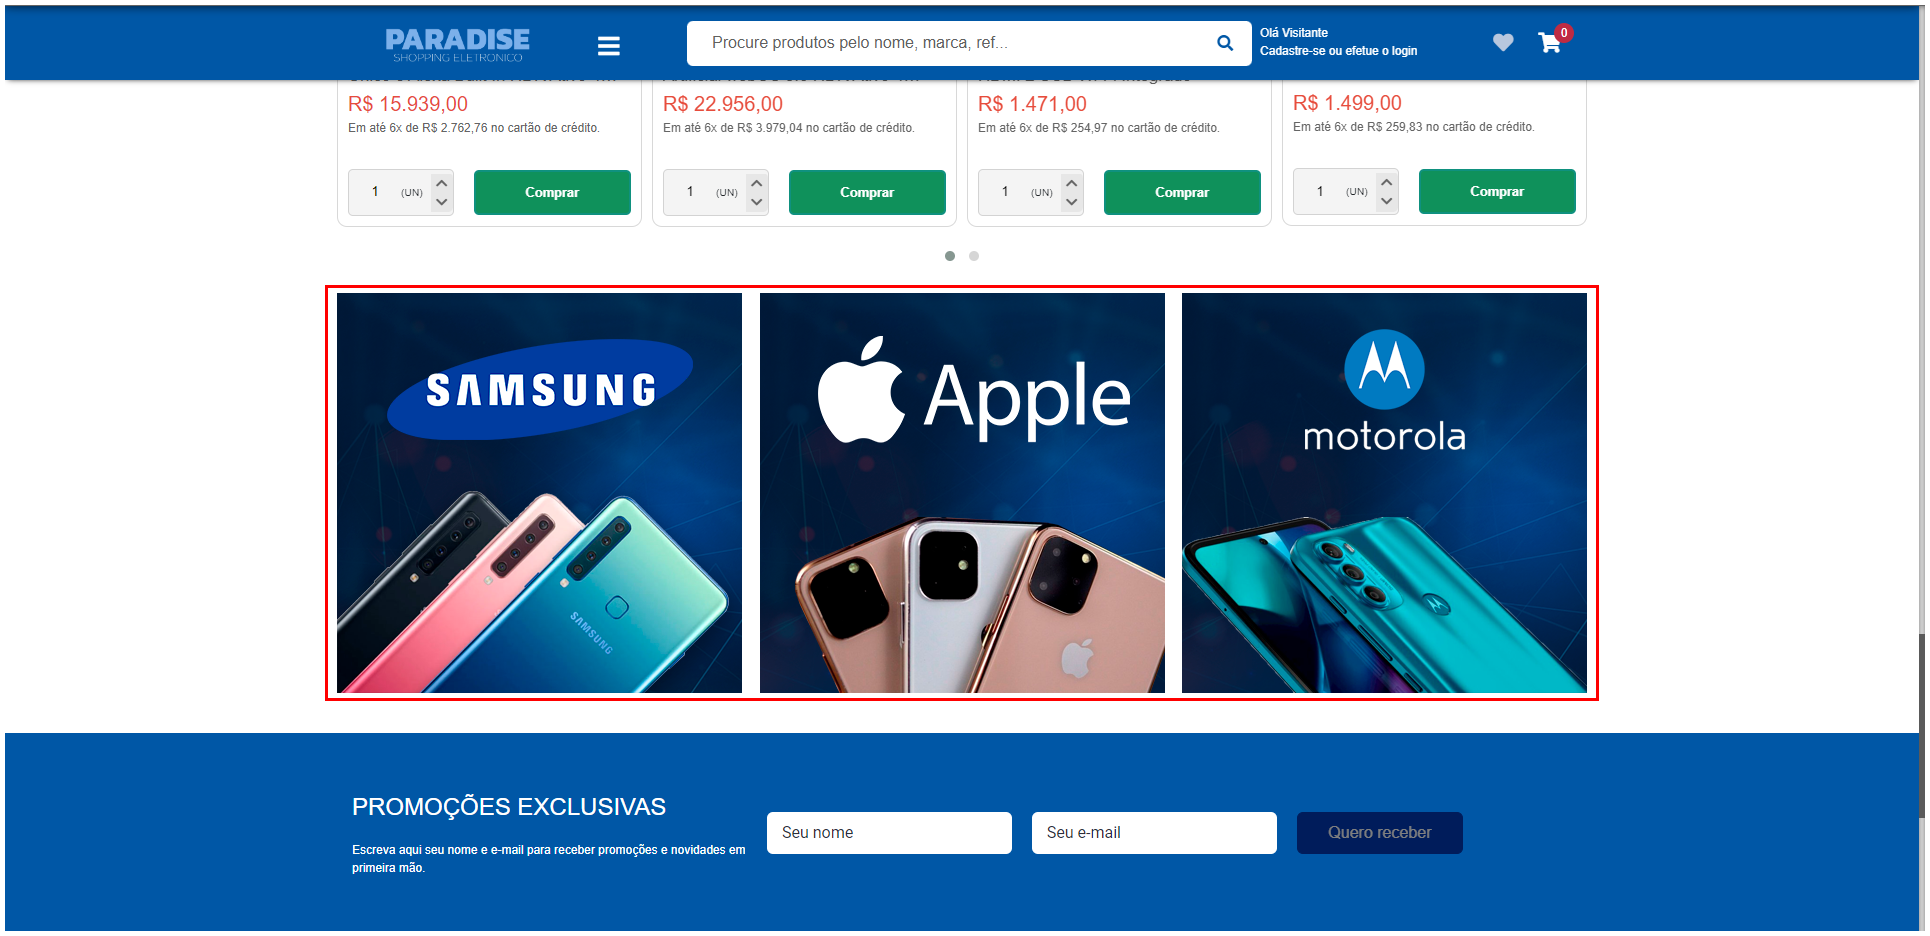Screen dimensions: 1930x936
Task: Buy the R$ 15.939,00 product with Comprar
Action: [x=552, y=192]
